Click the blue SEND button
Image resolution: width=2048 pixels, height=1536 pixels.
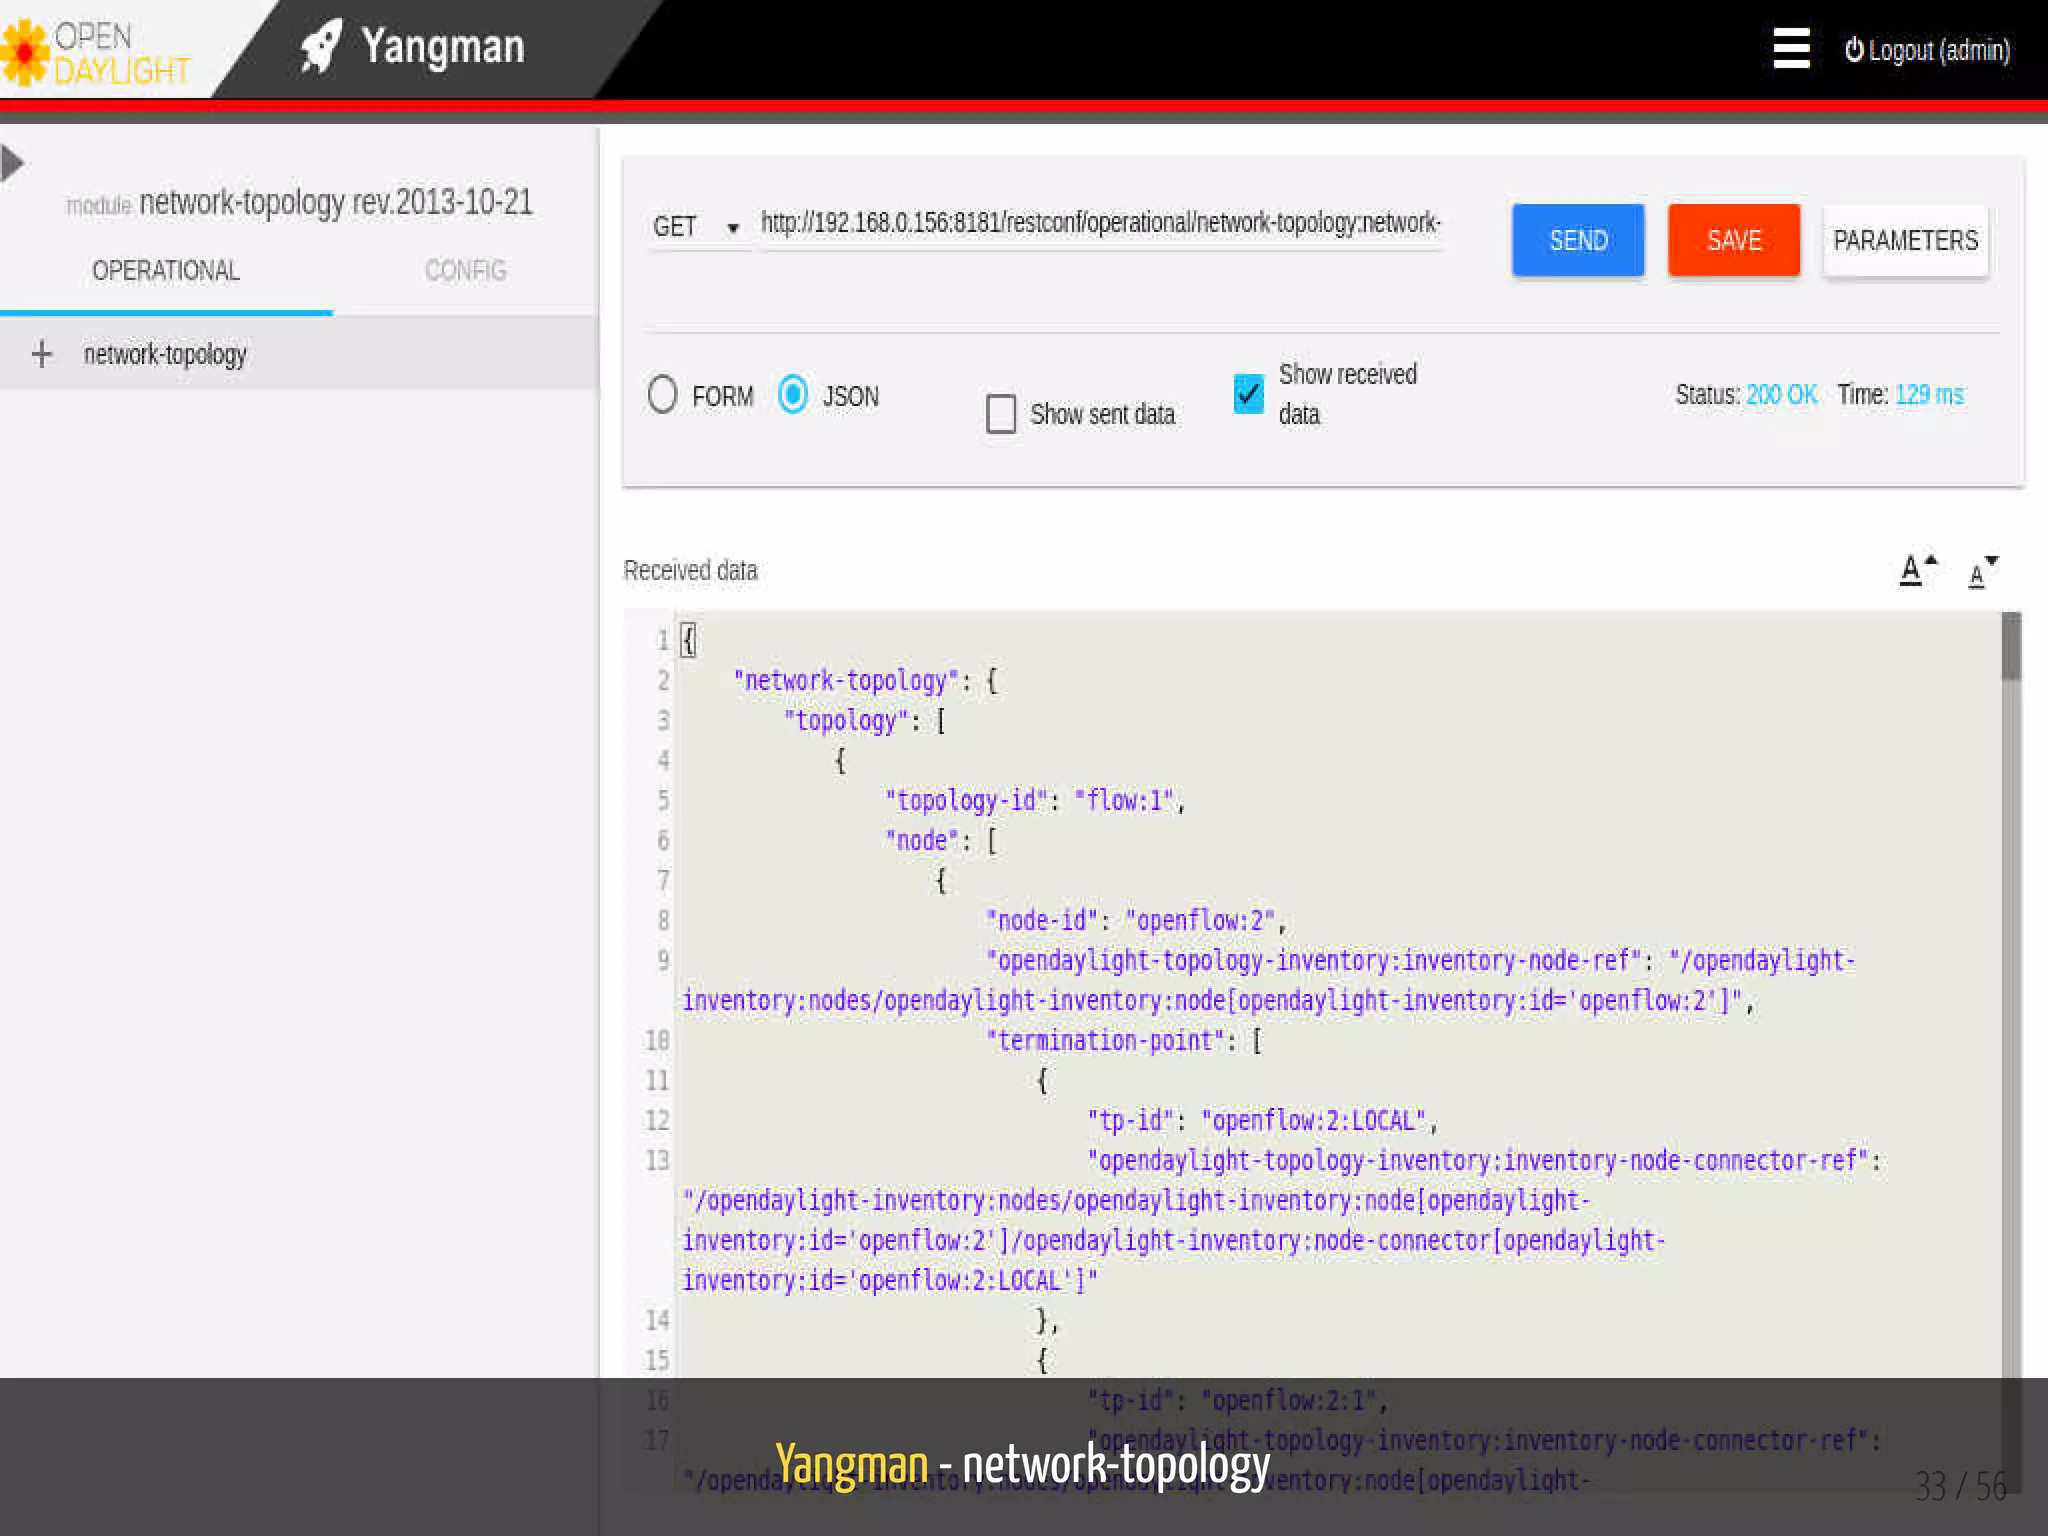pyautogui.click(x=1578, y=240)
